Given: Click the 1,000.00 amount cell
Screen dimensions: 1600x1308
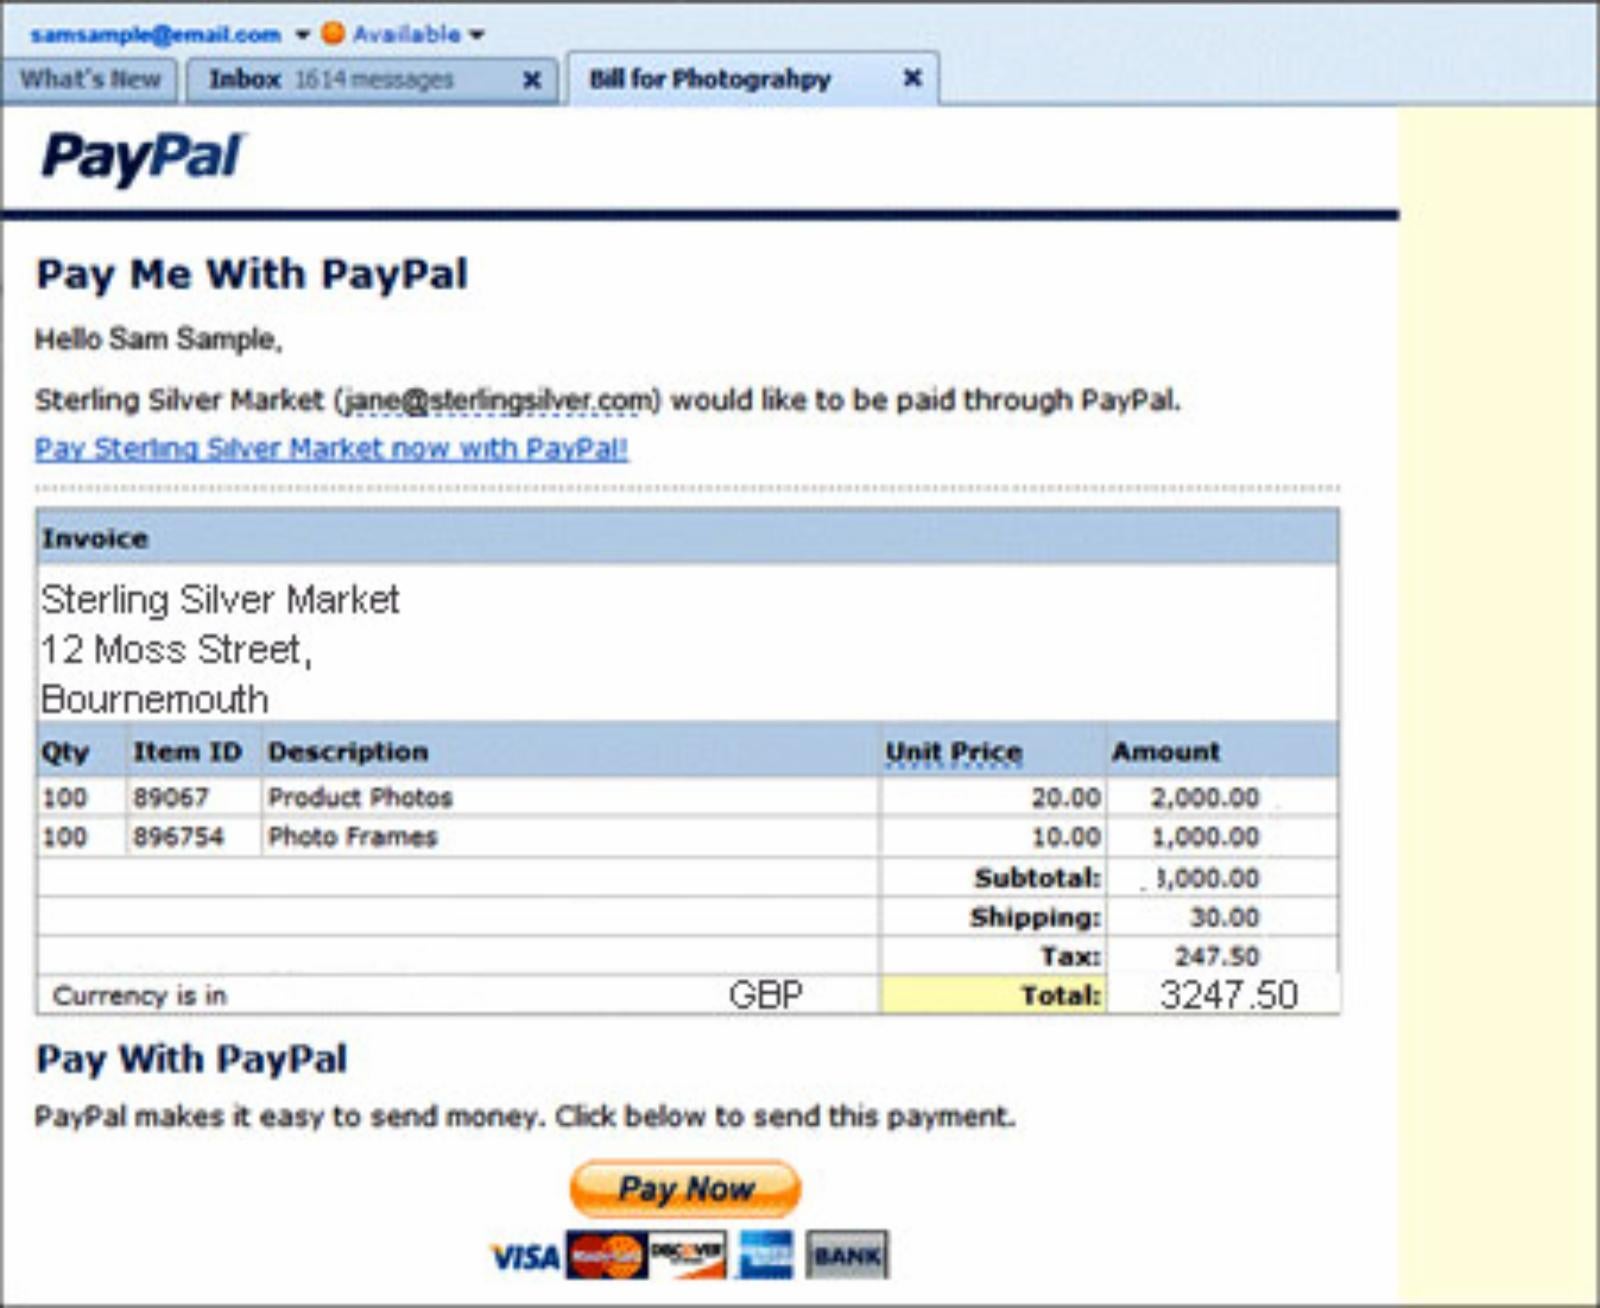Looking at the screenshot, I should coord(1204,836).
